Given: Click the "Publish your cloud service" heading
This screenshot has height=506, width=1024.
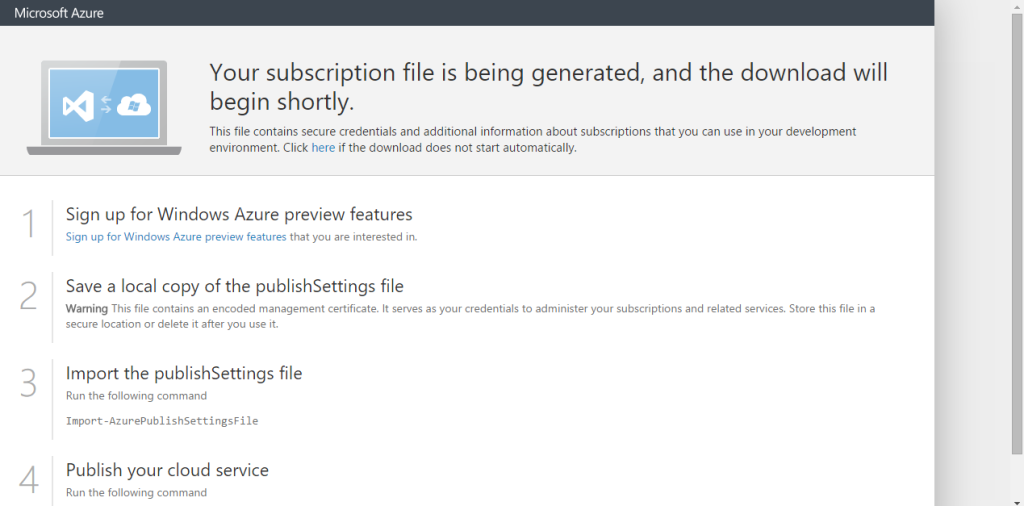Looking at the screenshot, I should [167, 470].
